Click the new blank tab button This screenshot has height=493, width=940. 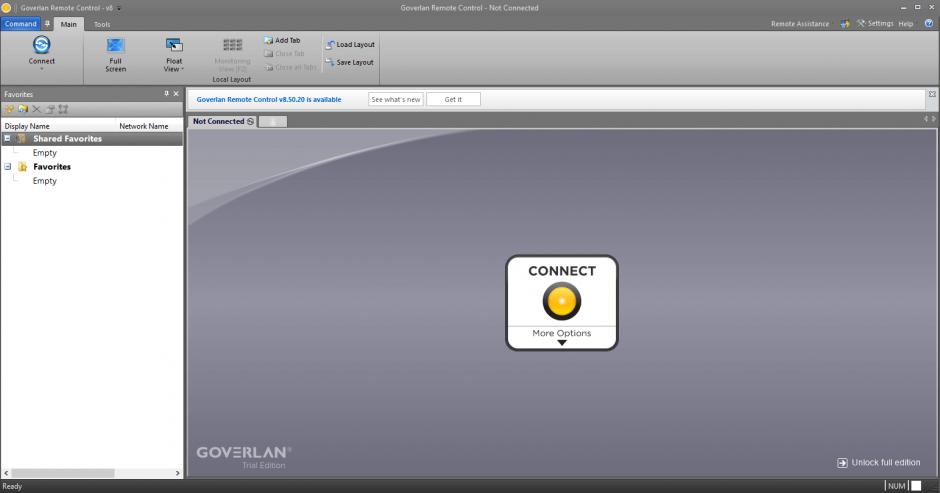pos(273,122)
